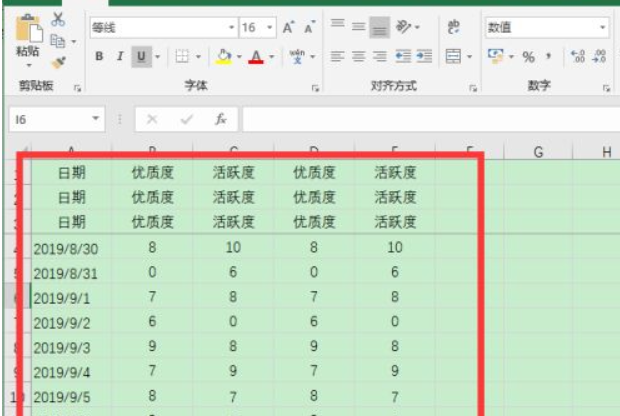Open underline style dropdown arrow
This screenshot has height=416, width=620.
click(158, 57)
